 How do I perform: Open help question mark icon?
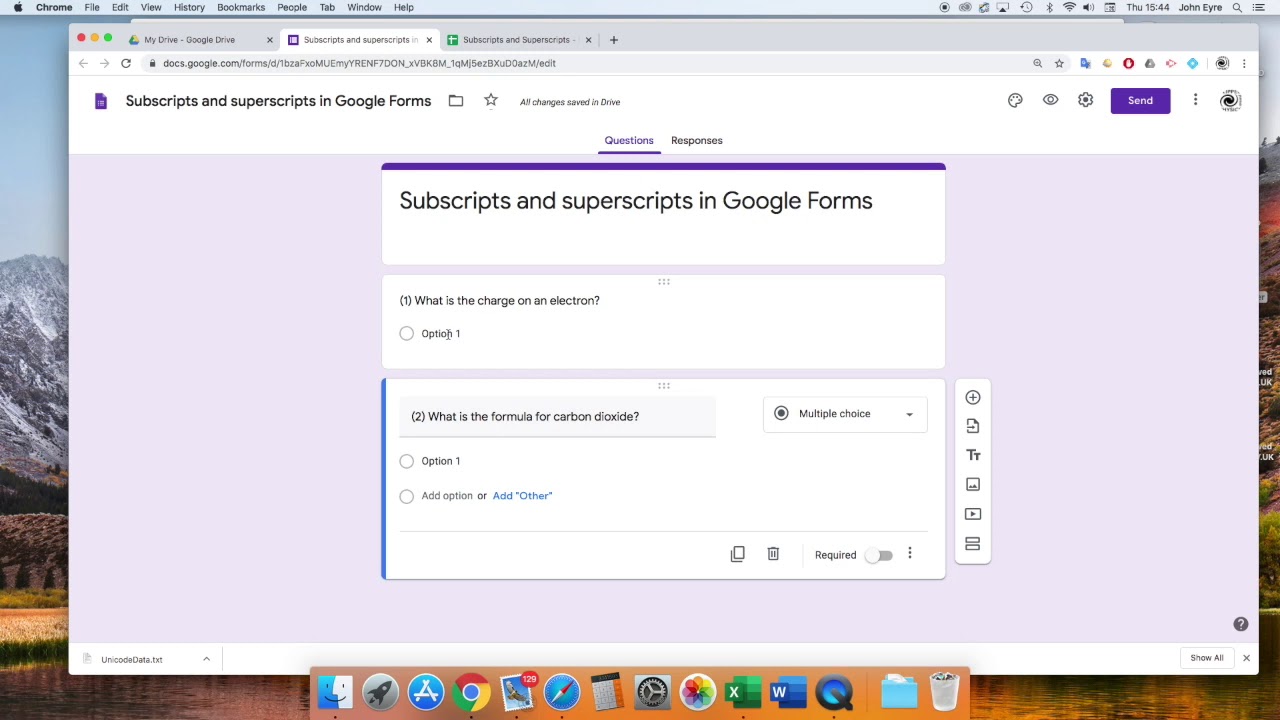click(1241, 624)
